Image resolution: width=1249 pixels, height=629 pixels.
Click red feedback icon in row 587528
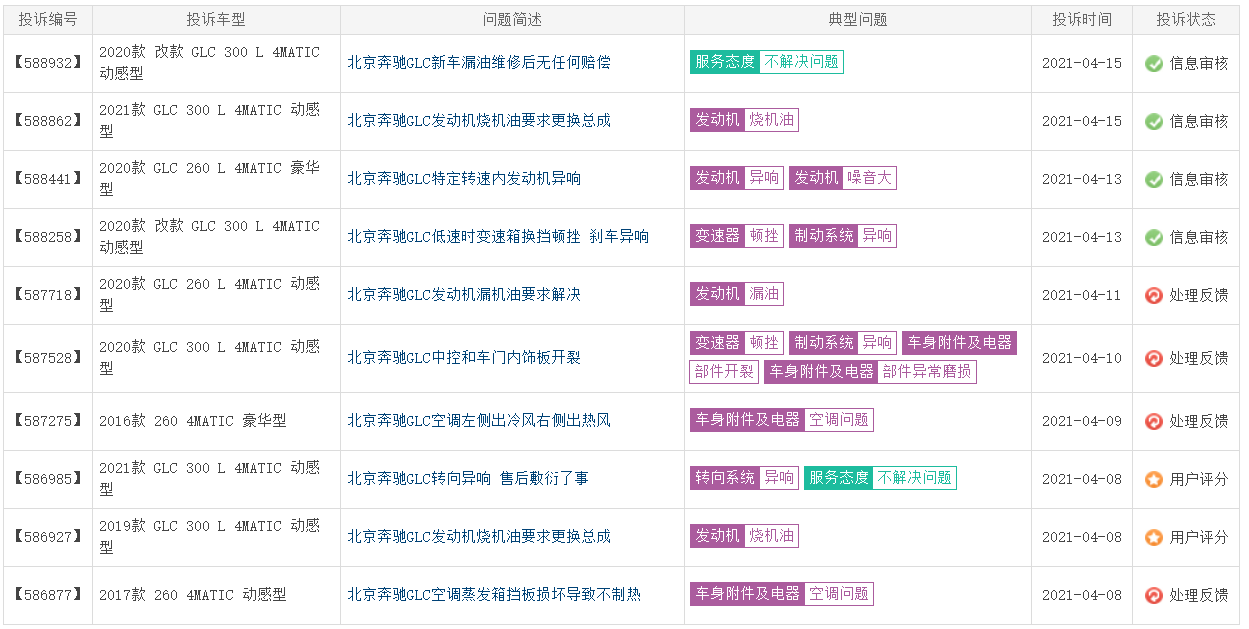coord(1154,358)
